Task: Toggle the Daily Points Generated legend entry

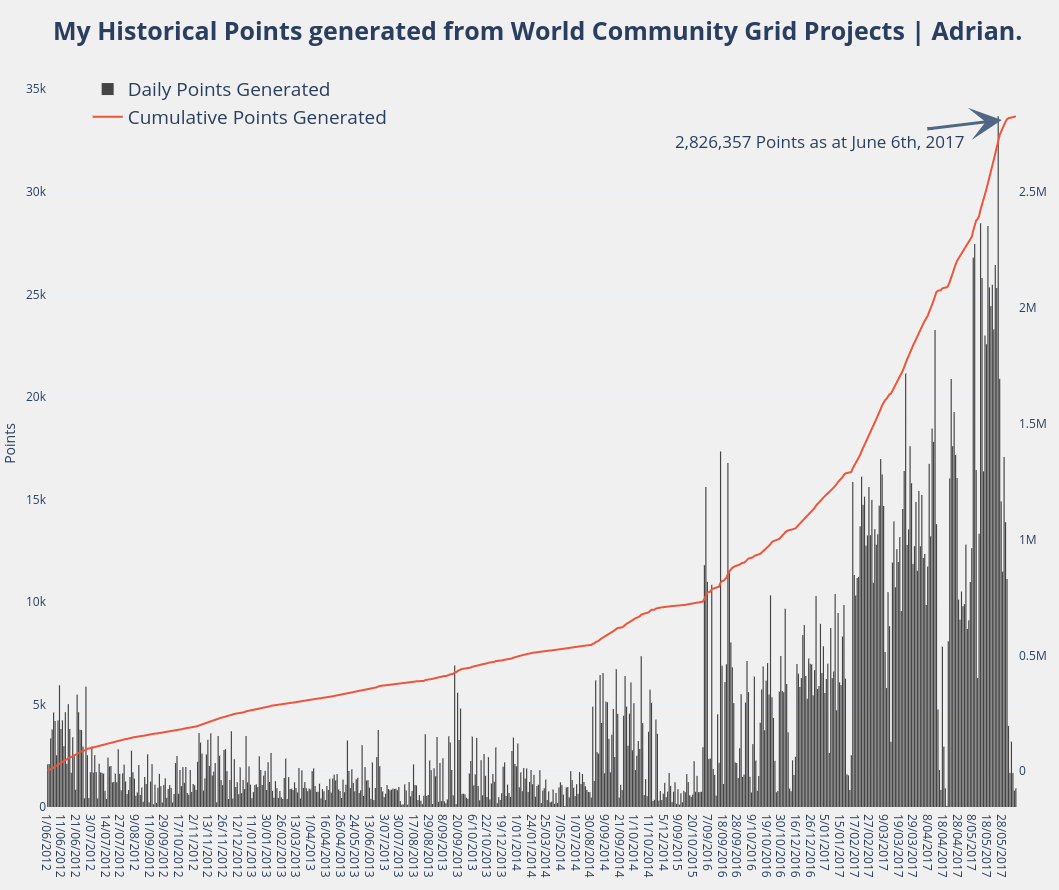Action: [228, 90]
